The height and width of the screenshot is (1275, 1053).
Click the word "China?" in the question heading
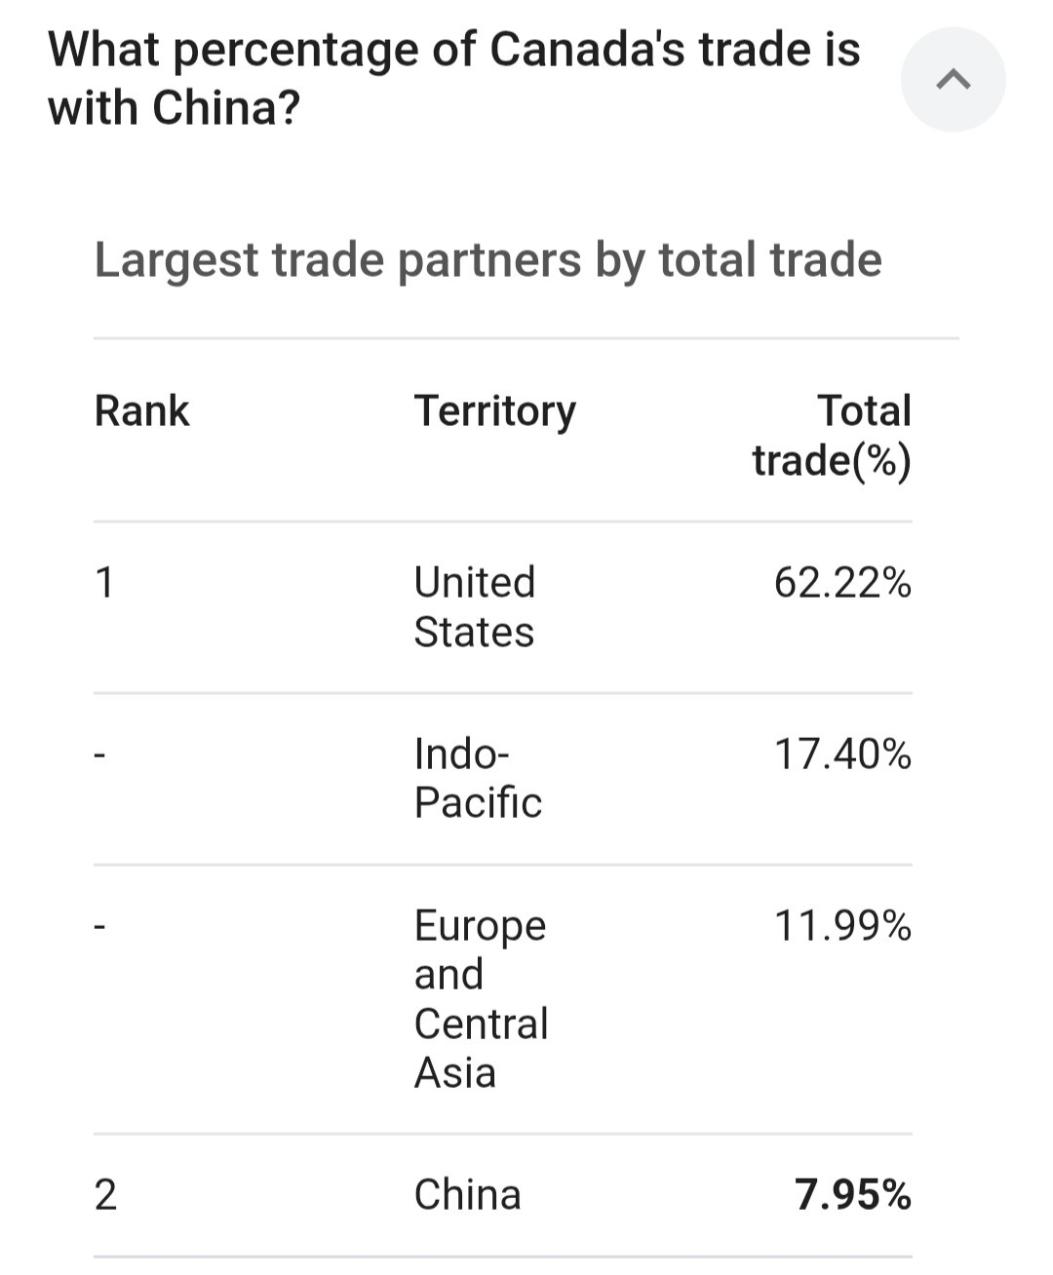click(x=226, y=107)
